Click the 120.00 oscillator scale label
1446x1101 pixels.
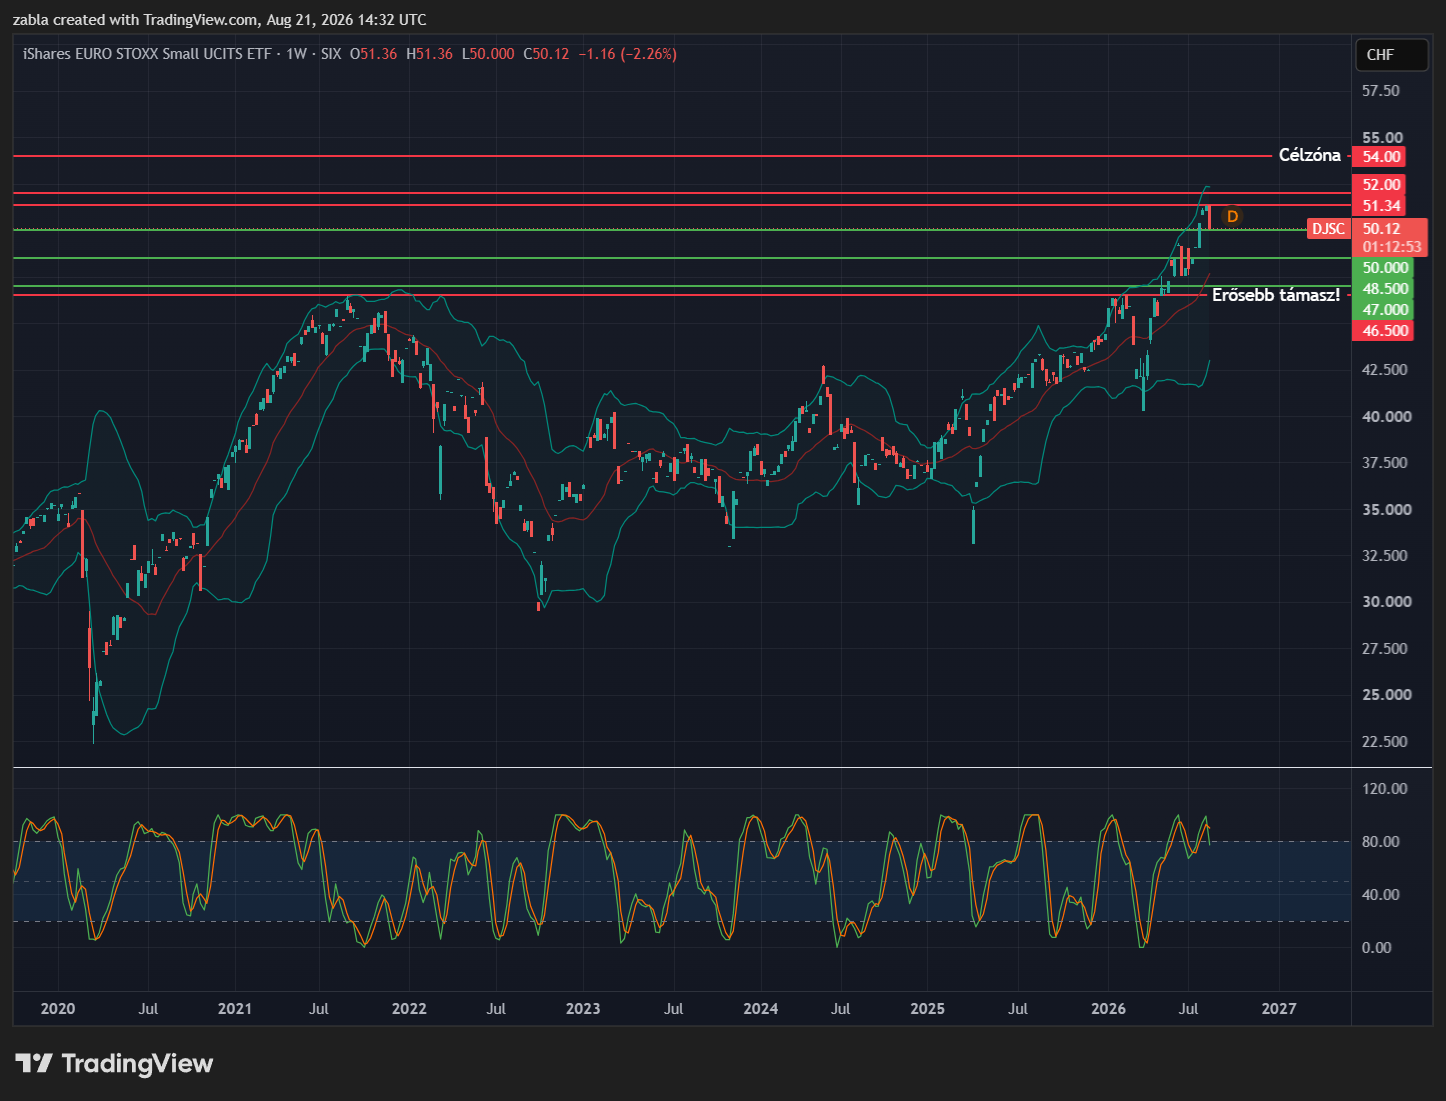1384,788
